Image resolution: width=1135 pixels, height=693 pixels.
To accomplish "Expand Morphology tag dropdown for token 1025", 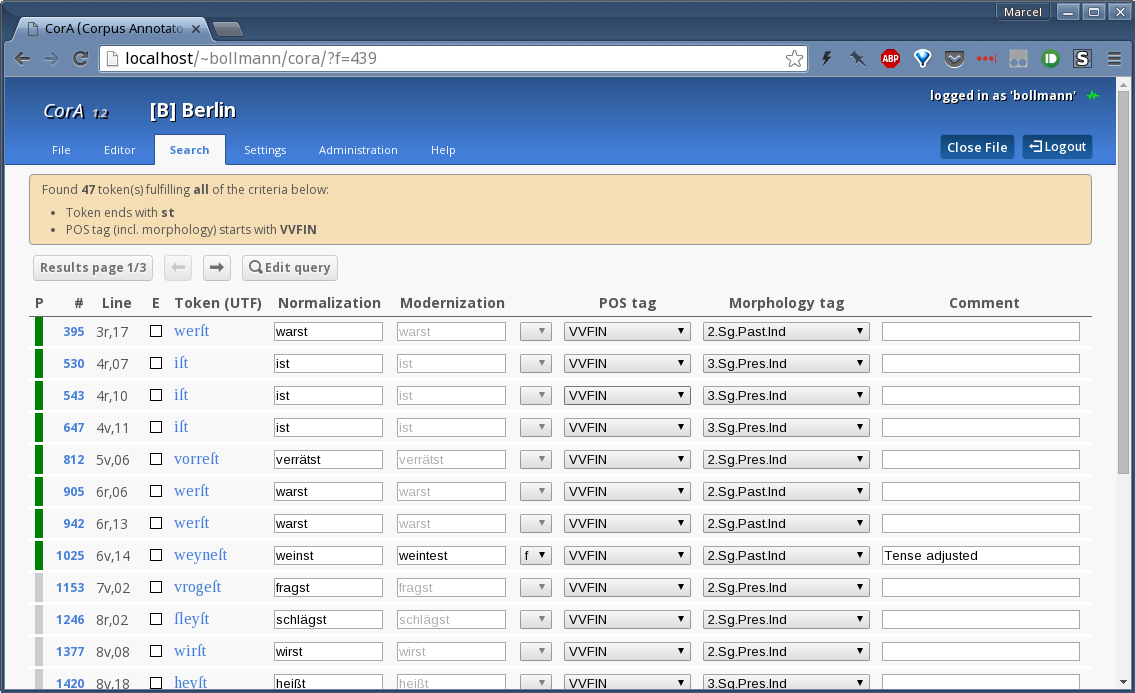I will tap(785, 555).
